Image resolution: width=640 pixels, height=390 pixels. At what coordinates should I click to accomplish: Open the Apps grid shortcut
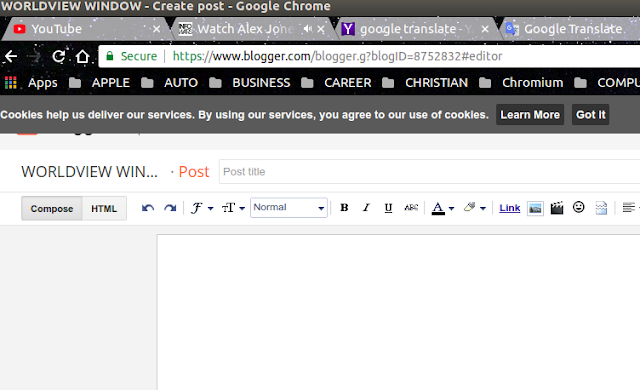point(11,83)
